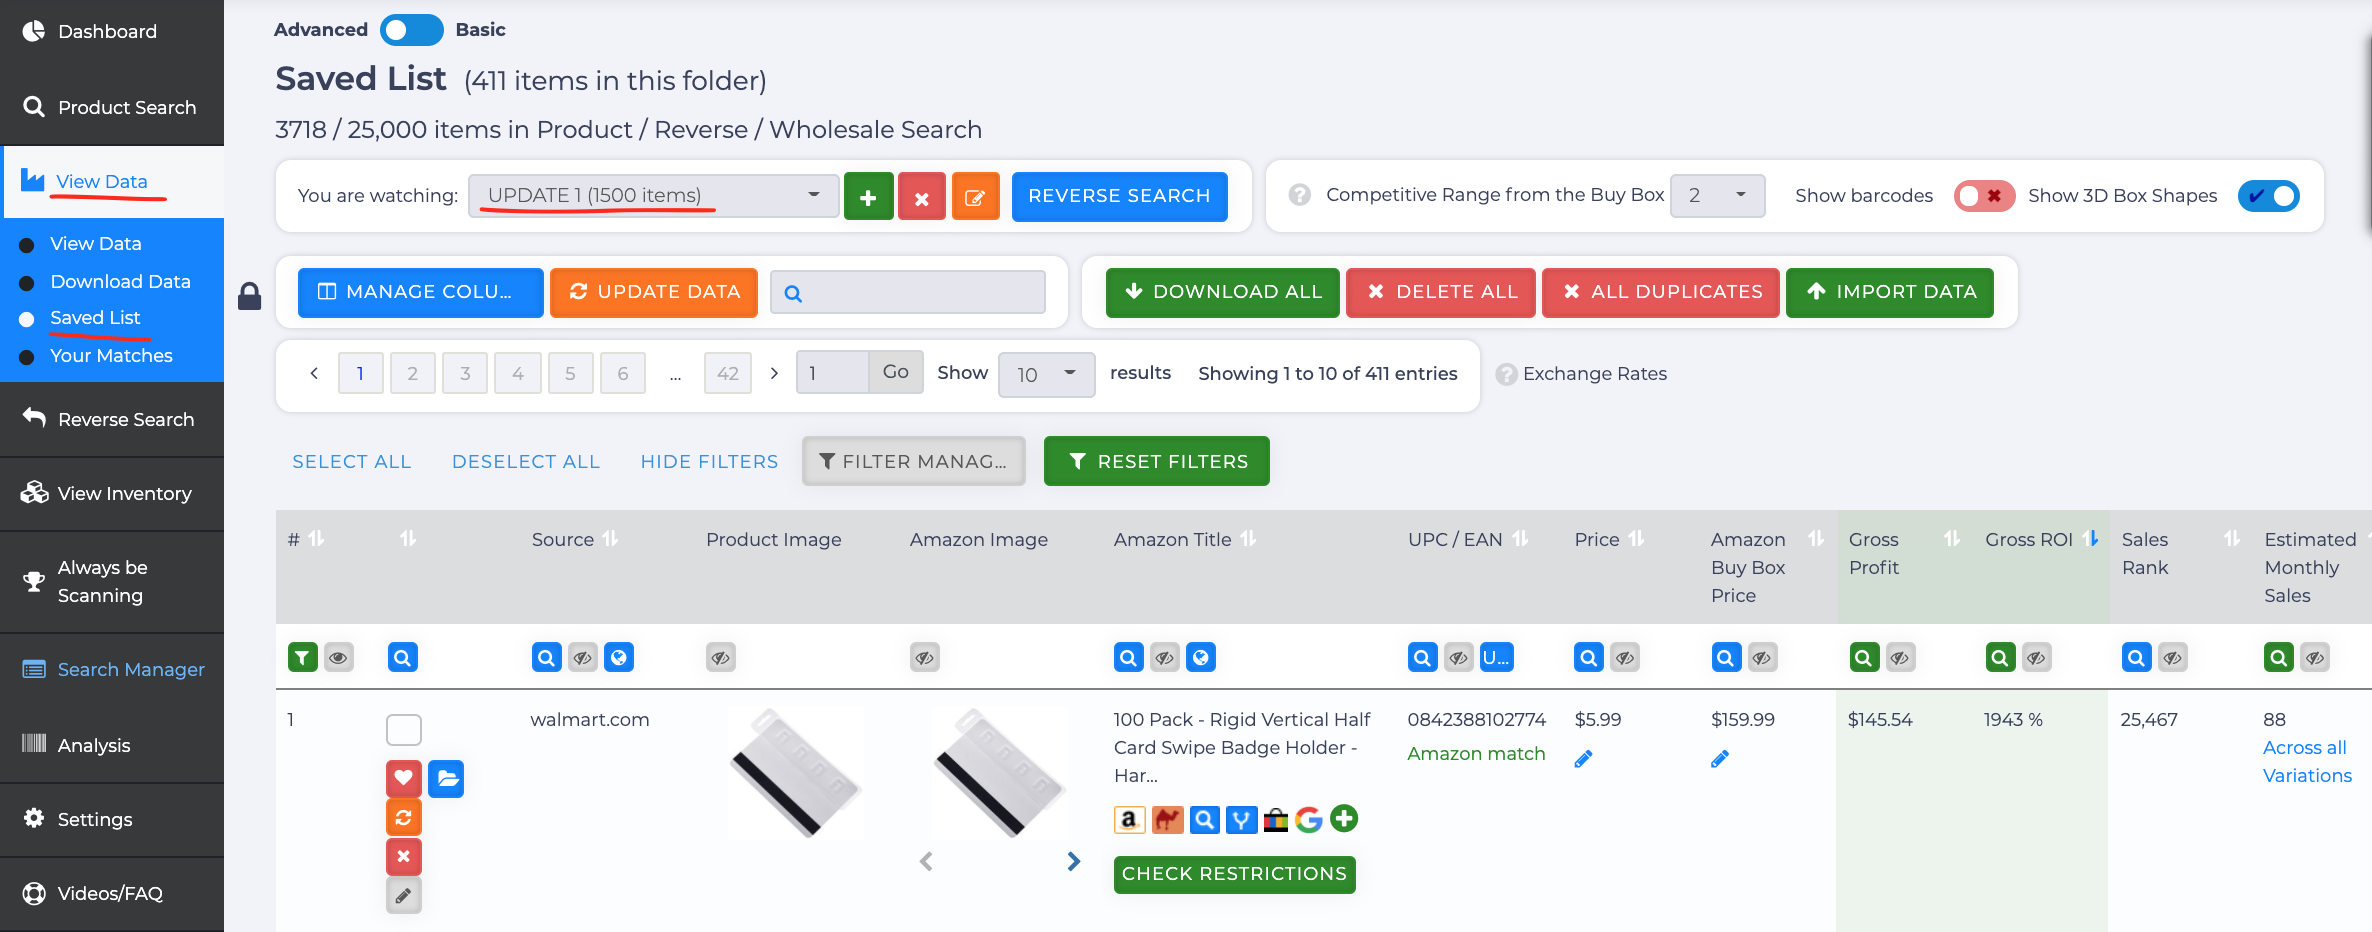Open the Show results count dropdown

[x=1045, y=374]
